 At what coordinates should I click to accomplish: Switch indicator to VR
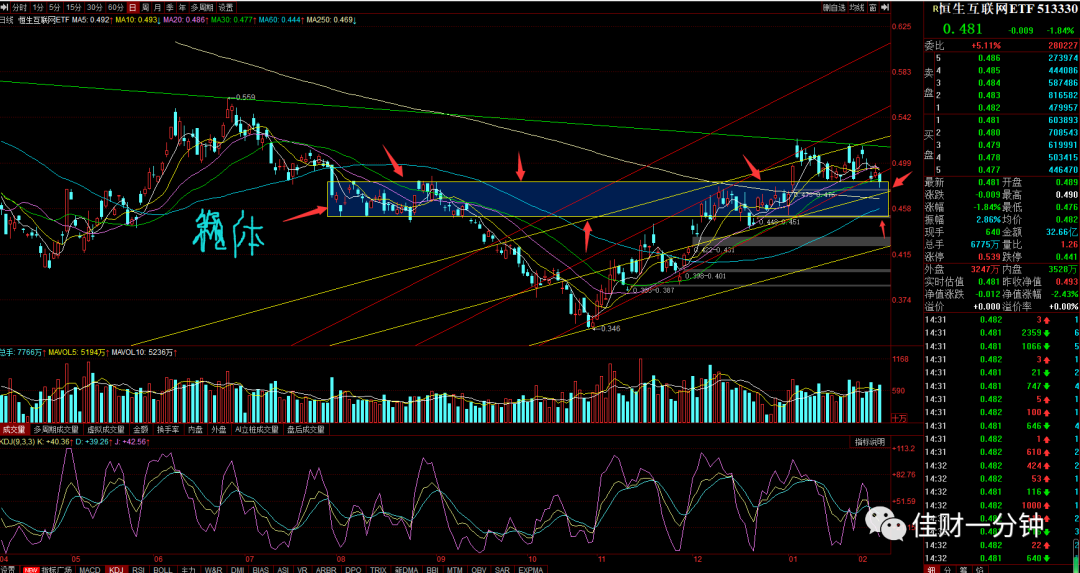[302, 570]
